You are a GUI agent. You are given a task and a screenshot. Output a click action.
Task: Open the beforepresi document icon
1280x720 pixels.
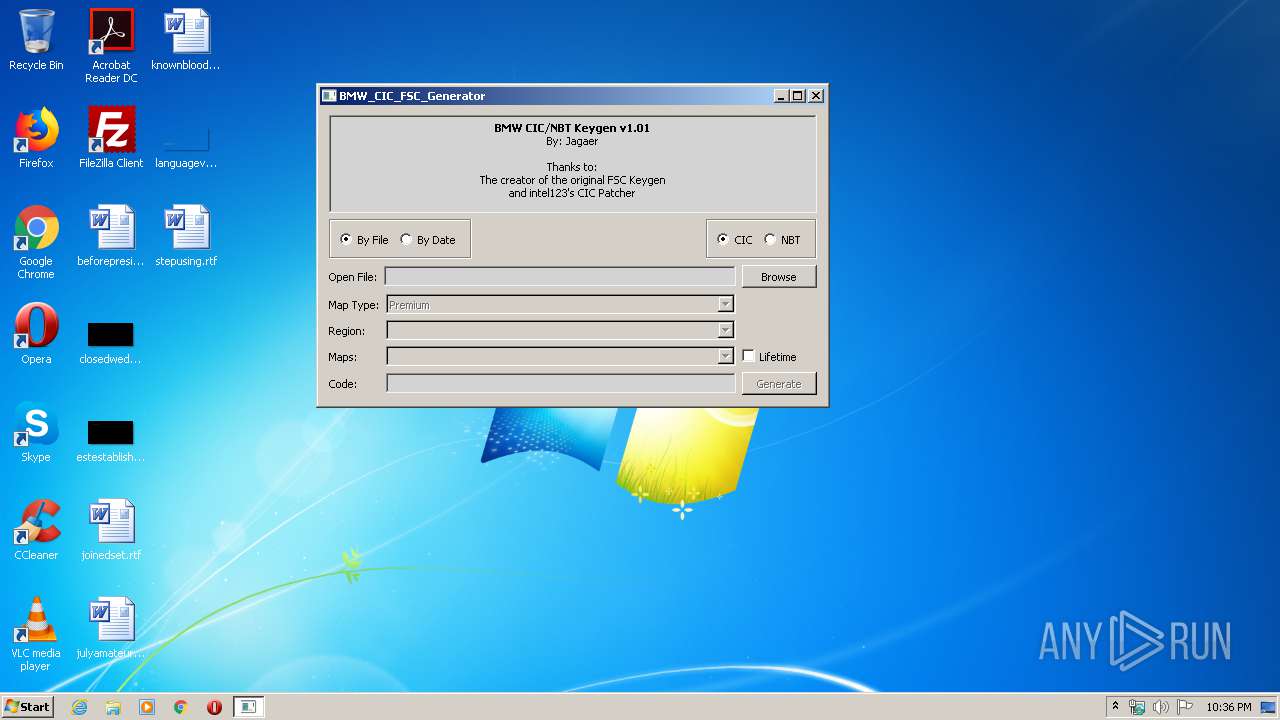111,236
